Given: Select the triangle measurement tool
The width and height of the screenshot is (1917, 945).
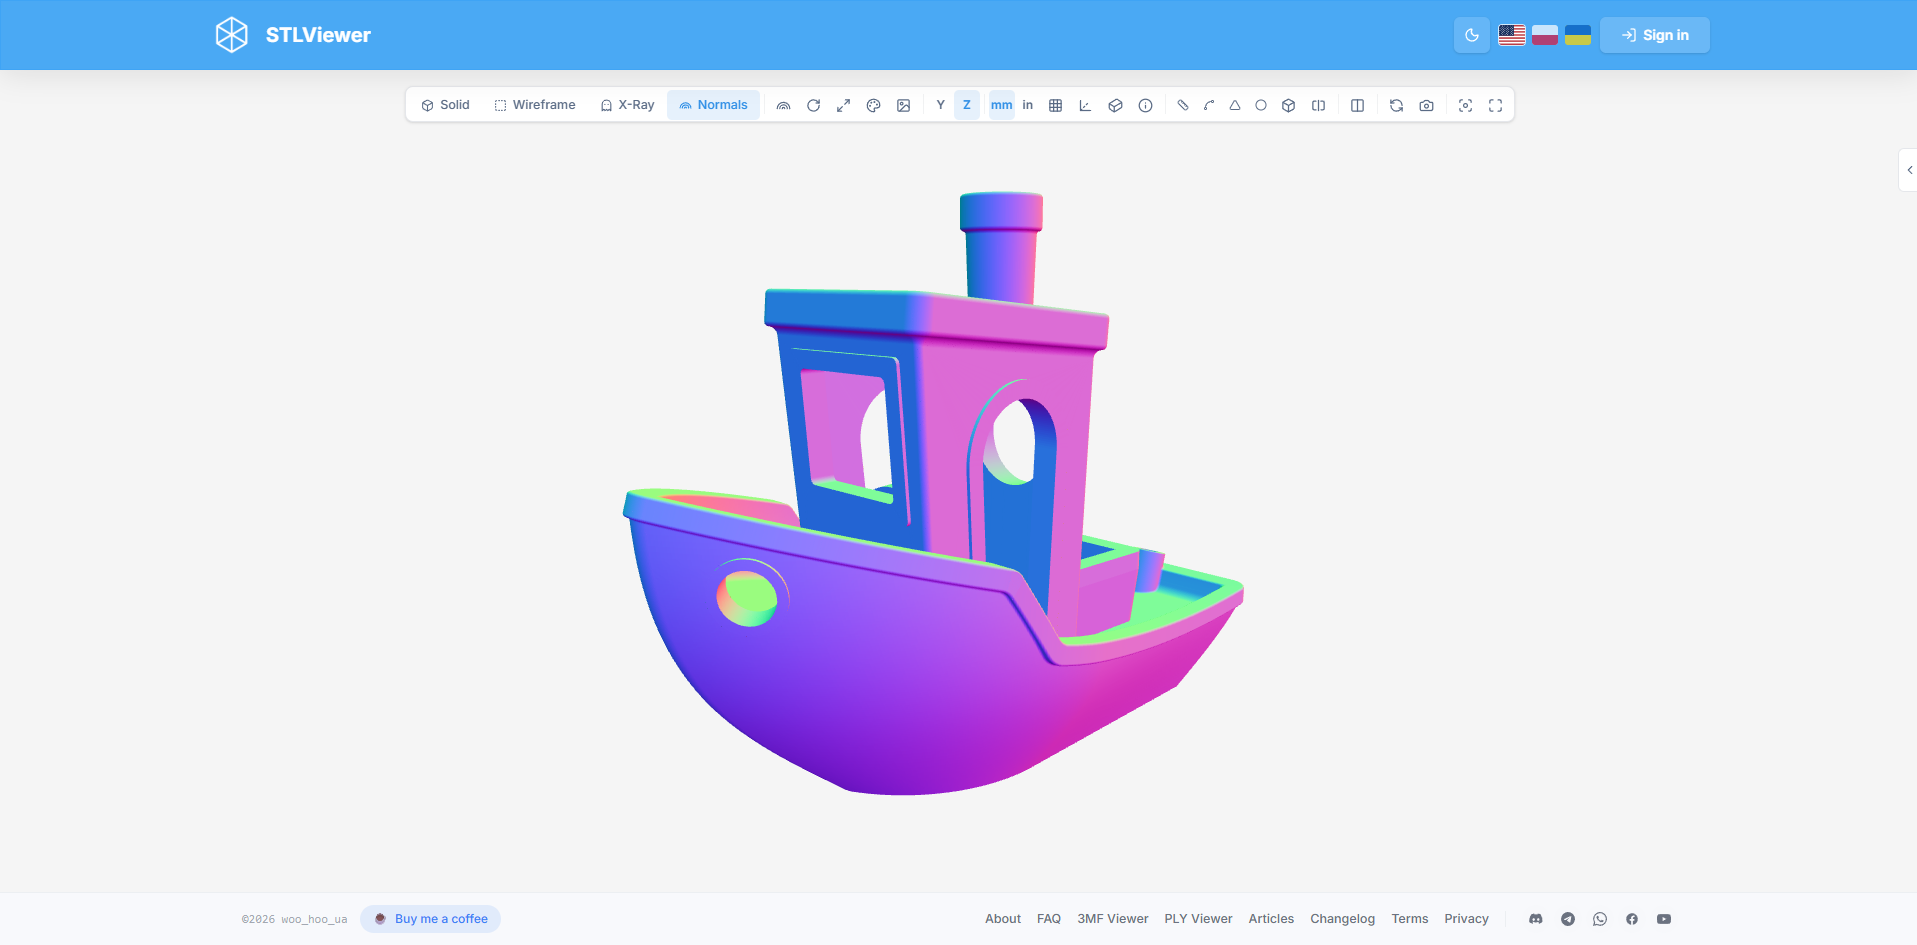Looking at the screenshot, I should 1235,105.
